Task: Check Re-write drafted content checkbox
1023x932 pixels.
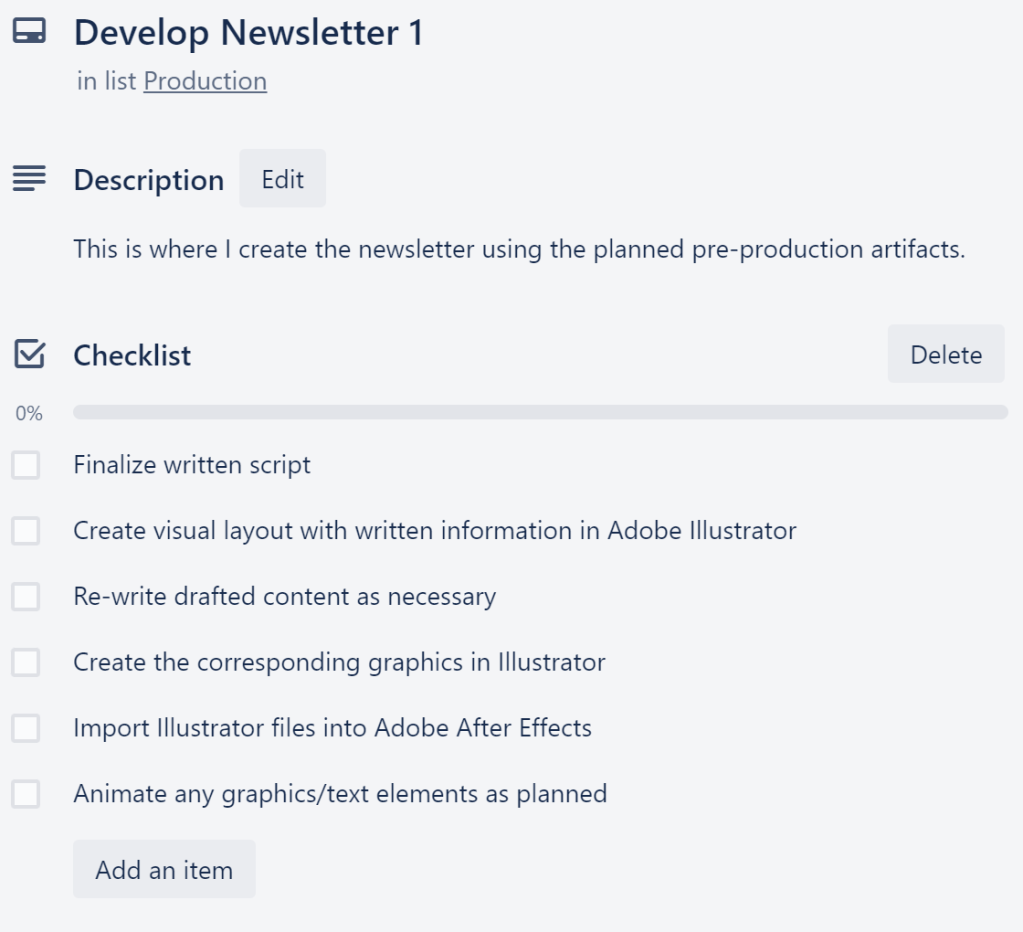Action: pyautogui.click(x=26, y=597)
